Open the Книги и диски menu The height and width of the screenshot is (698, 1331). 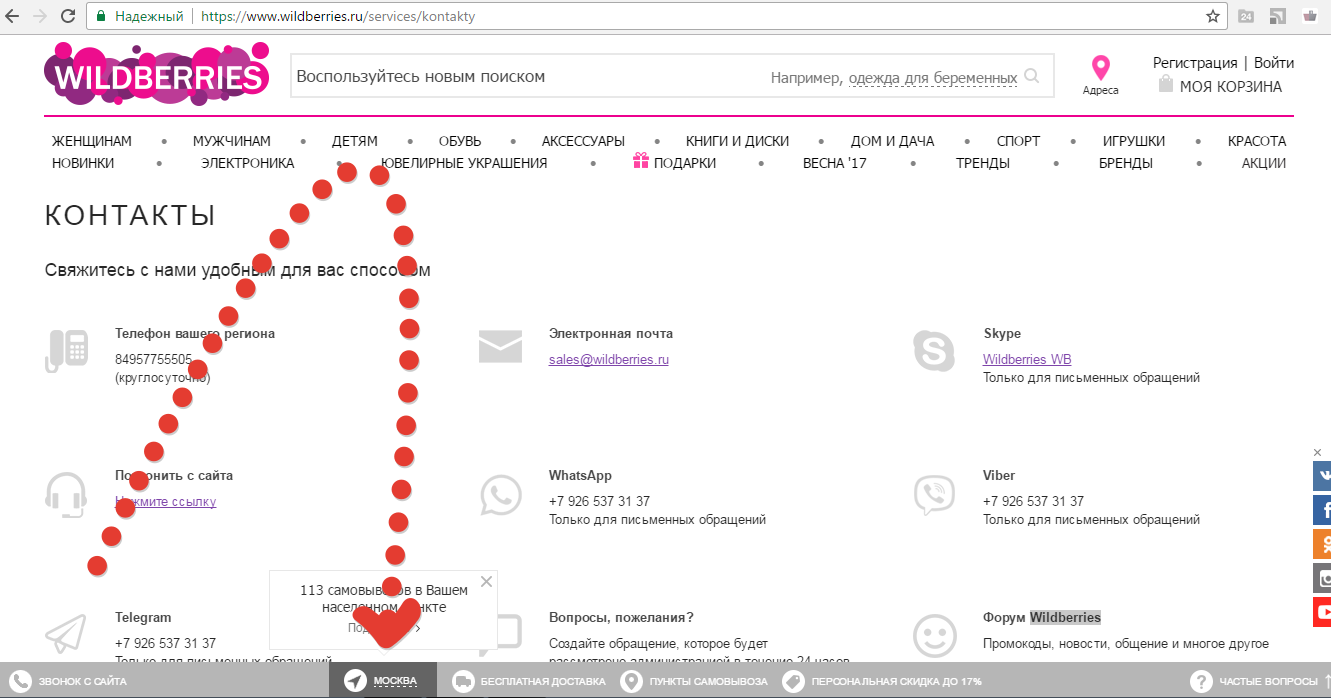pos(737,141)
